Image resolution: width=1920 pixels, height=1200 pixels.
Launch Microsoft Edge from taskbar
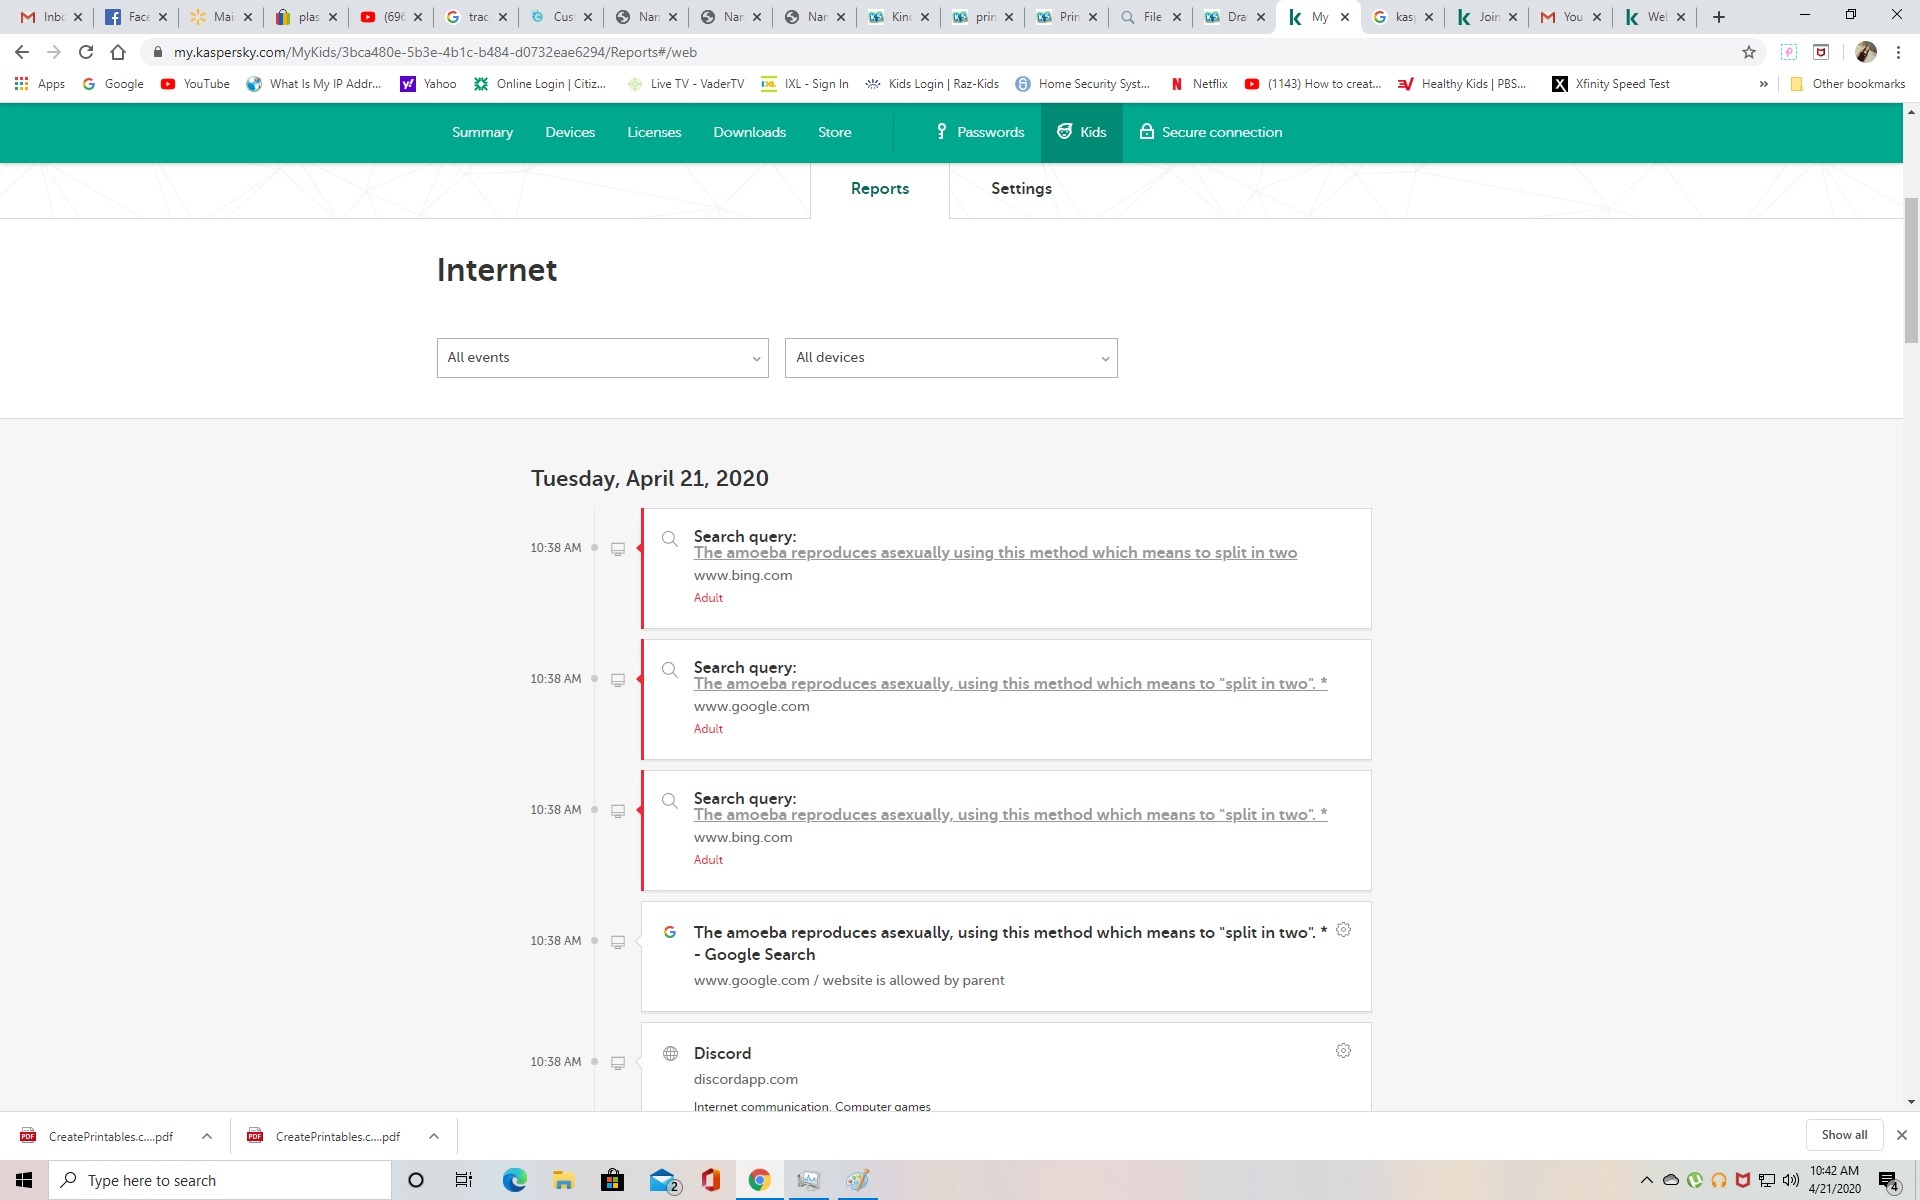tap(514, 1180)
